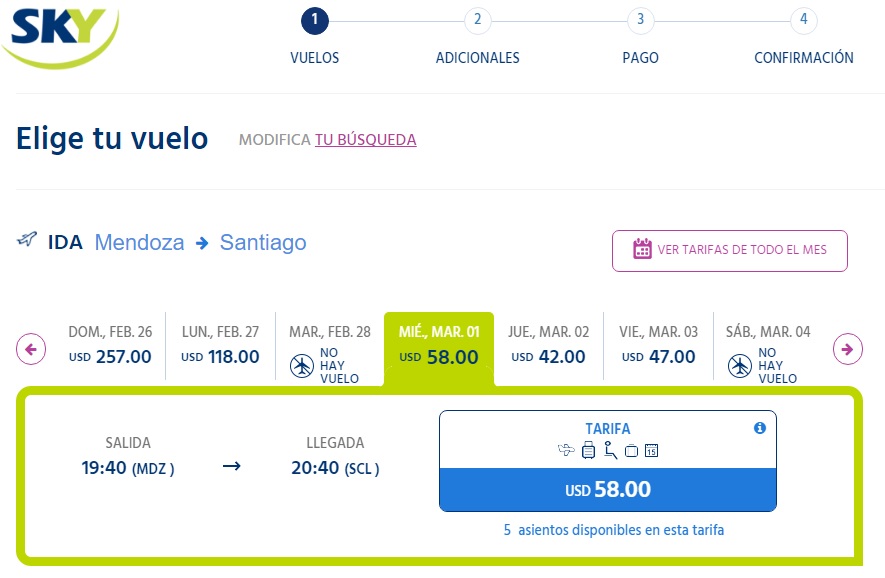Click step 2 Adicionales in progress bar
Screen dimensions: 885x578
point(478,20)
